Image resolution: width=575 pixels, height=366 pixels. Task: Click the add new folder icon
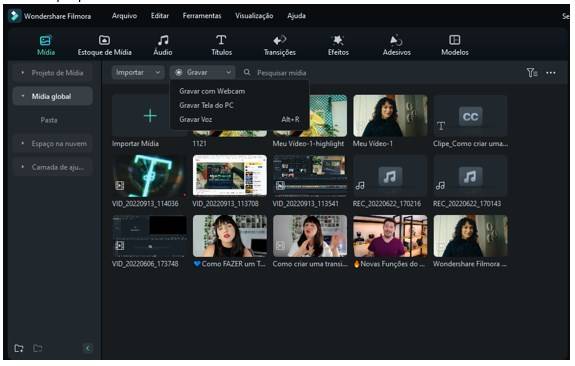[19, 348]
